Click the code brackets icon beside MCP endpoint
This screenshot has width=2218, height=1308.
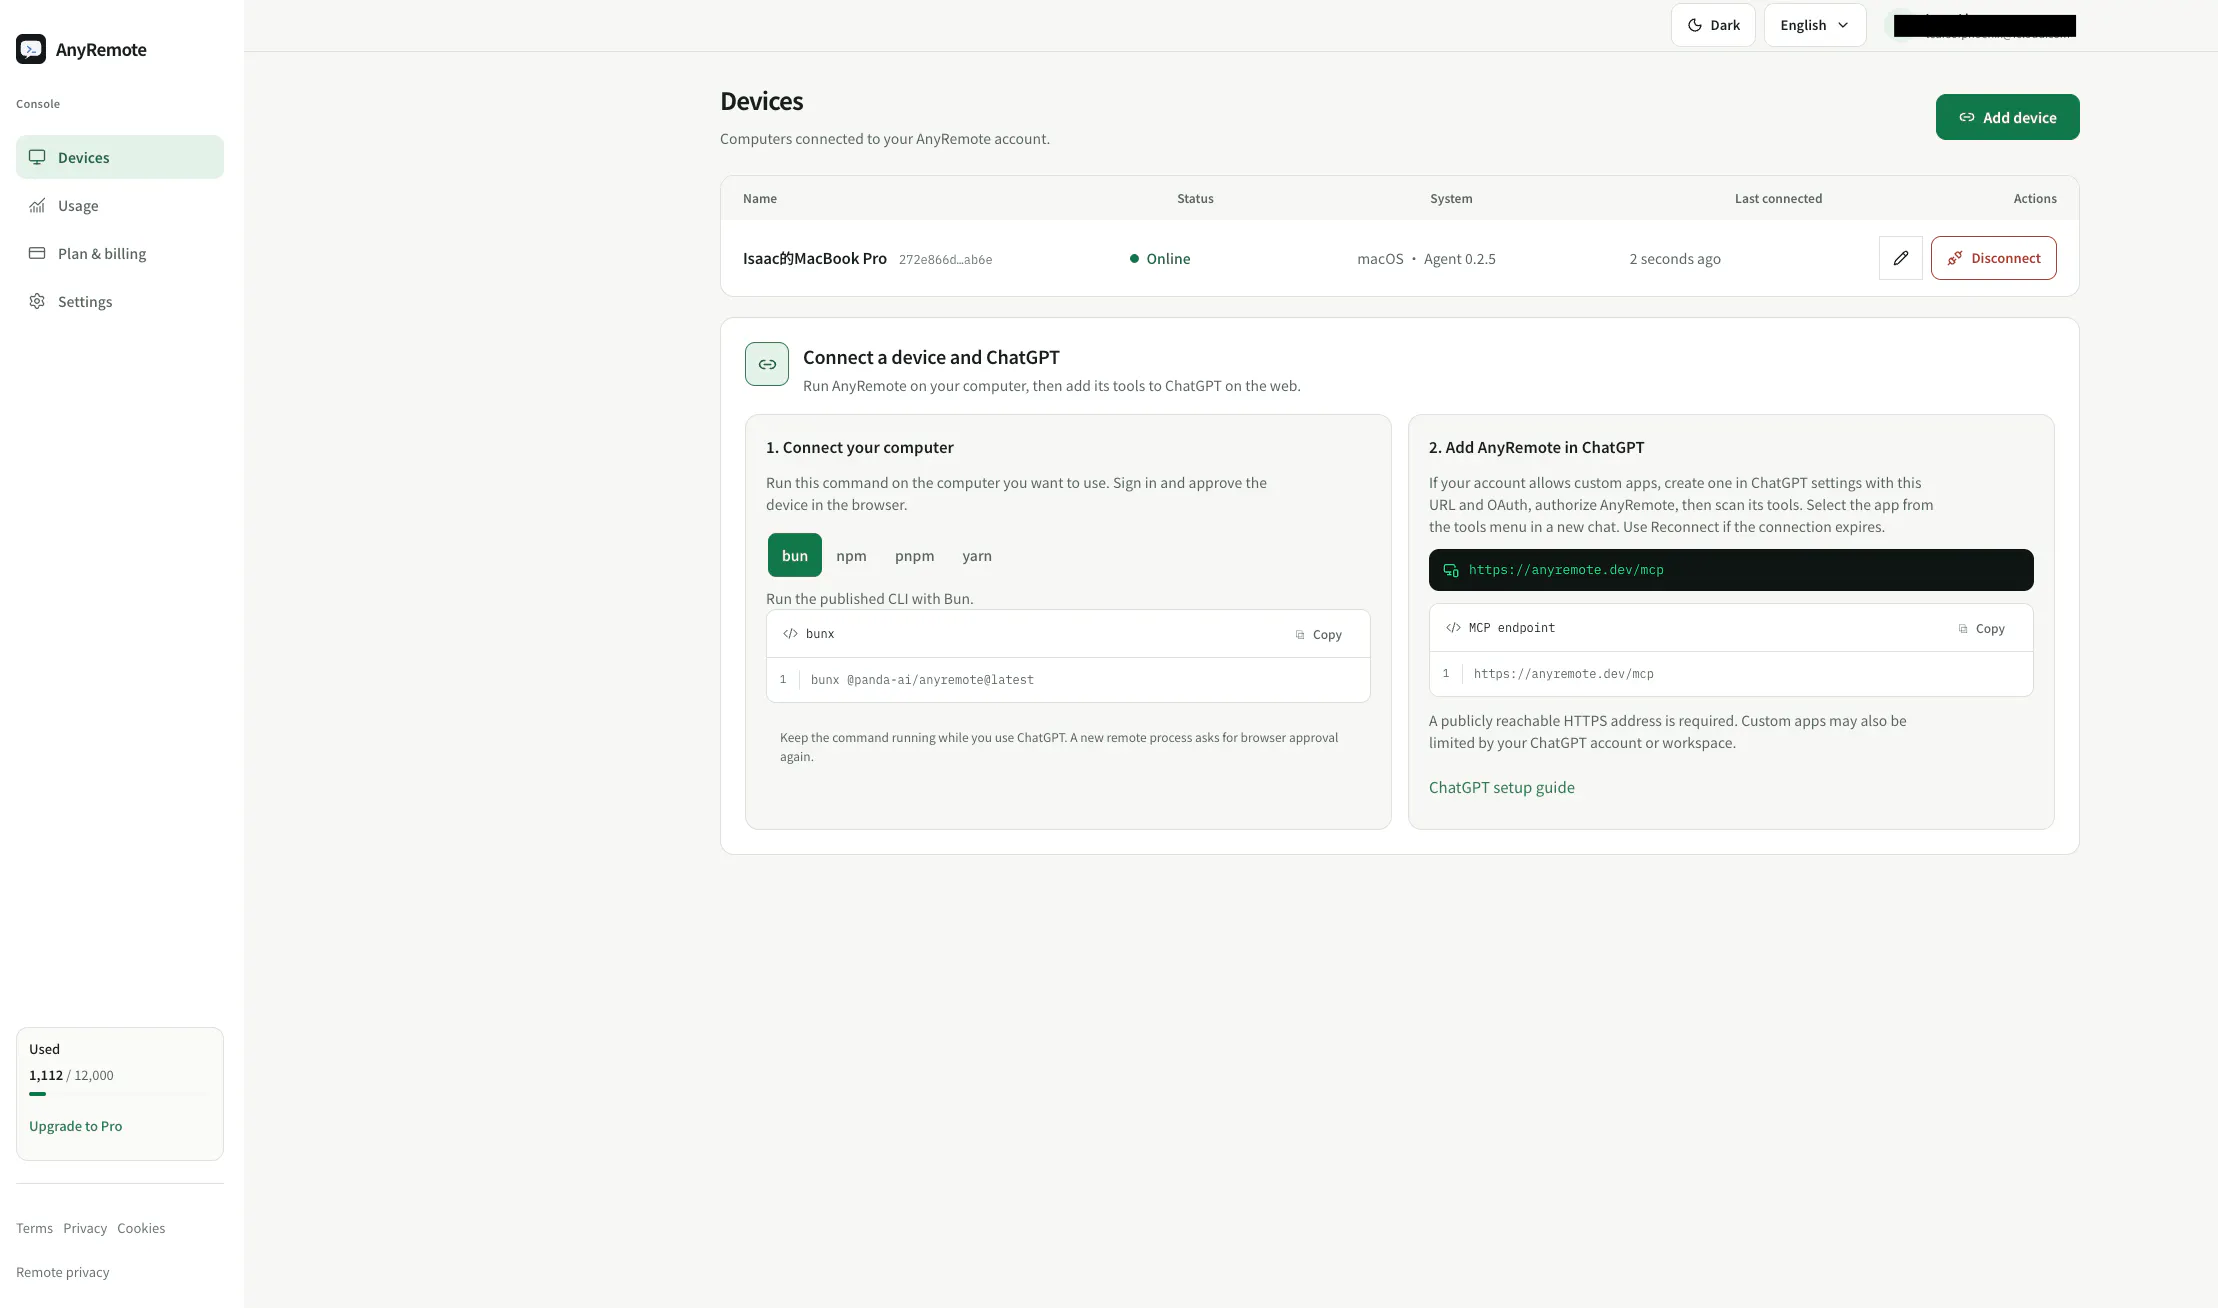pyautogui.click(x=1453, y=627)
